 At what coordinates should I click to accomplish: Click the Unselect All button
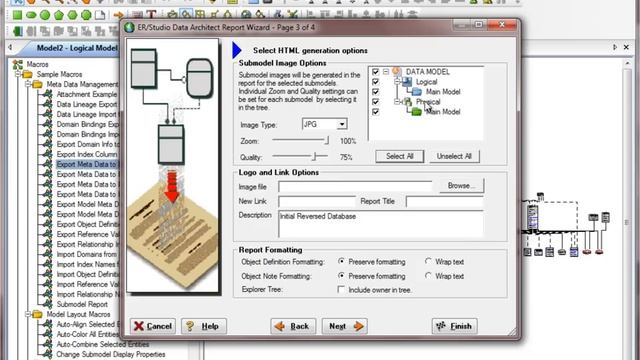pos(454,156)
